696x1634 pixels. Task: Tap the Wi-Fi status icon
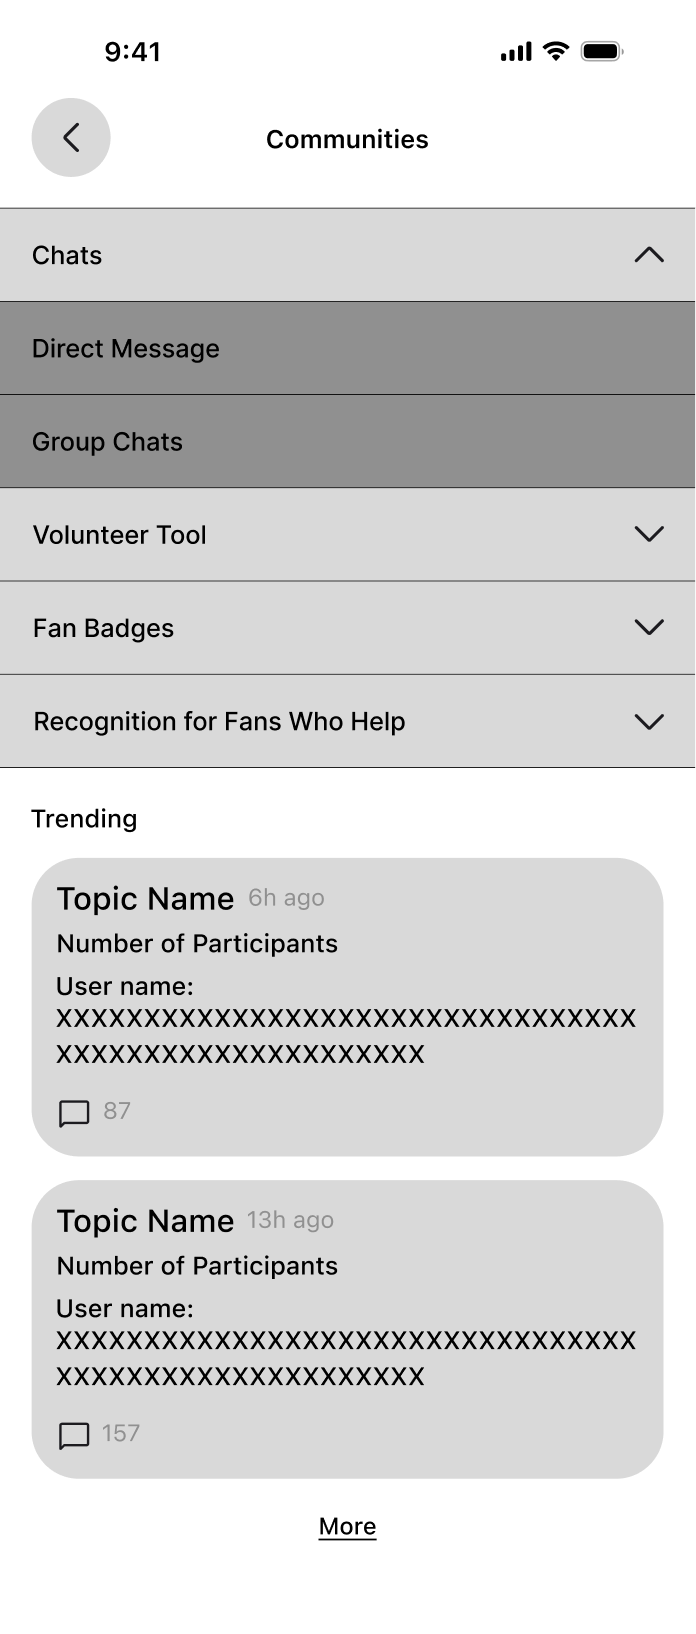coord(556,51)
